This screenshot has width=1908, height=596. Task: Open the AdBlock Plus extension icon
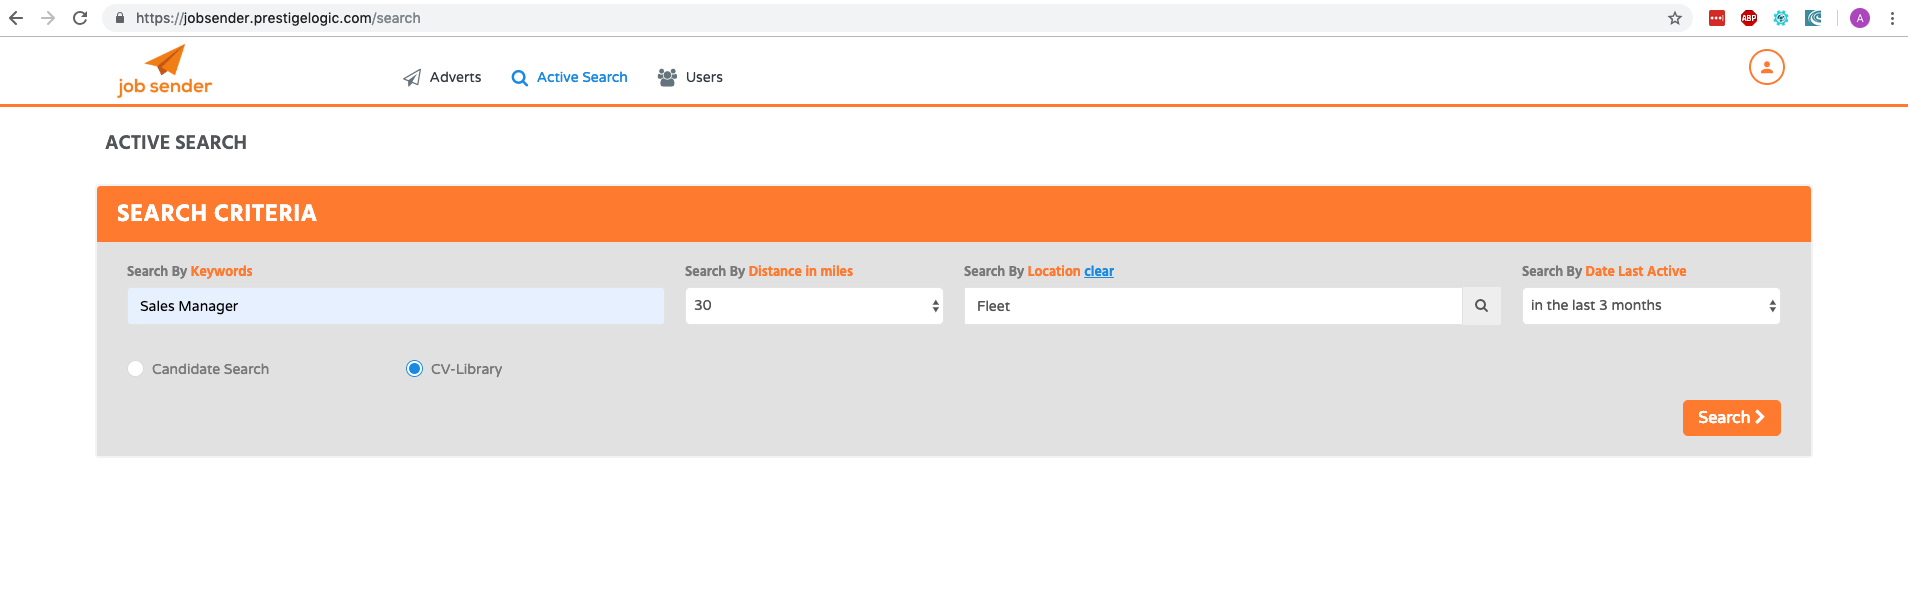point(1748,18)
